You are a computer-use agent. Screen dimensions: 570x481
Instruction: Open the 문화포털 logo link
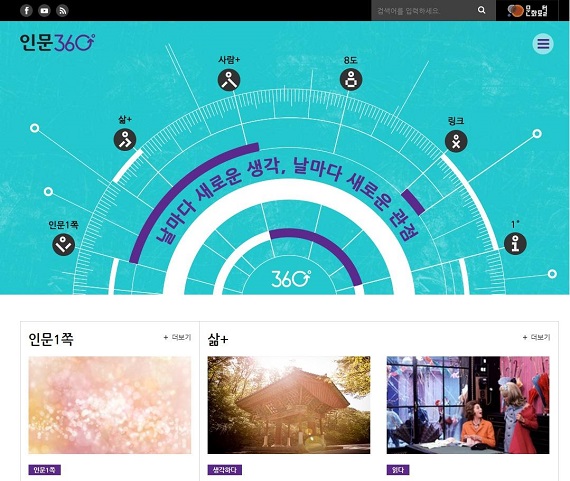coord(527,11)
